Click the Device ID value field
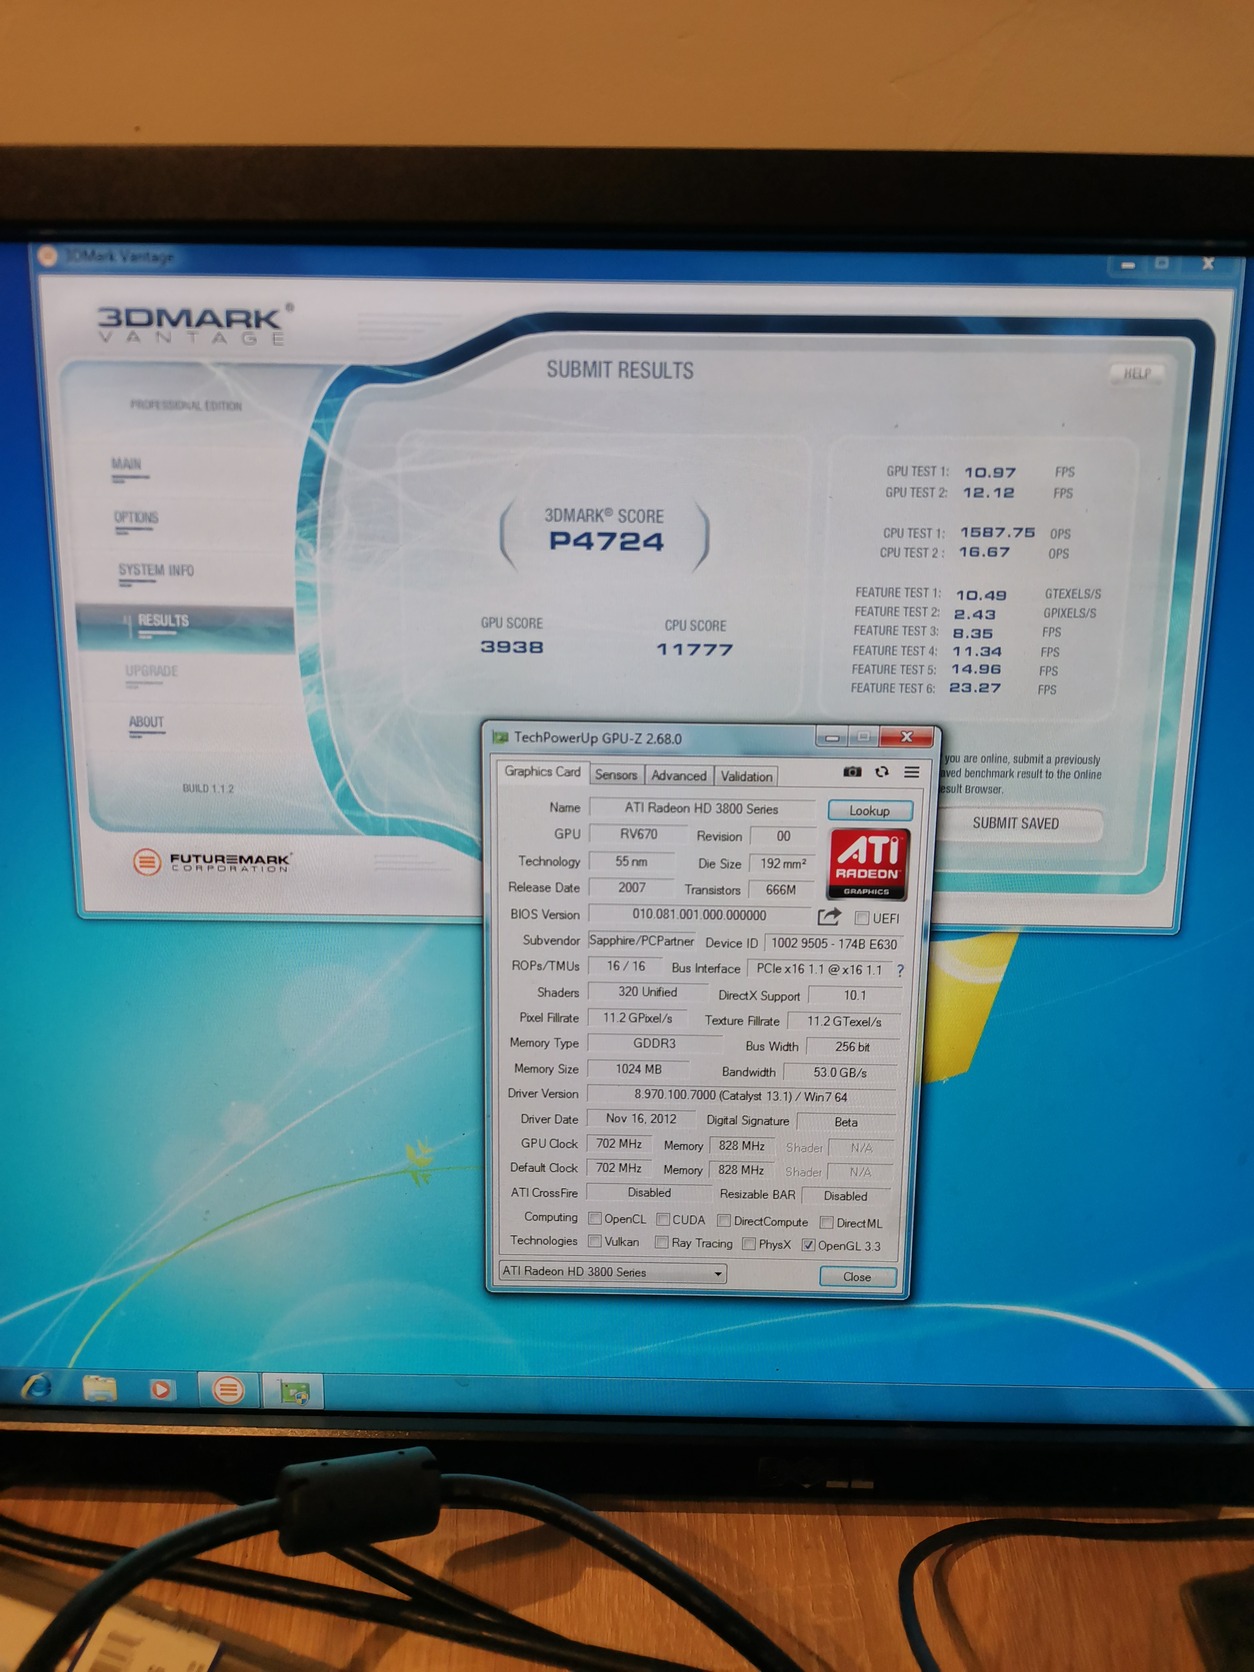This screenshot has width=1254, height=1672. [x=834, y=943]
